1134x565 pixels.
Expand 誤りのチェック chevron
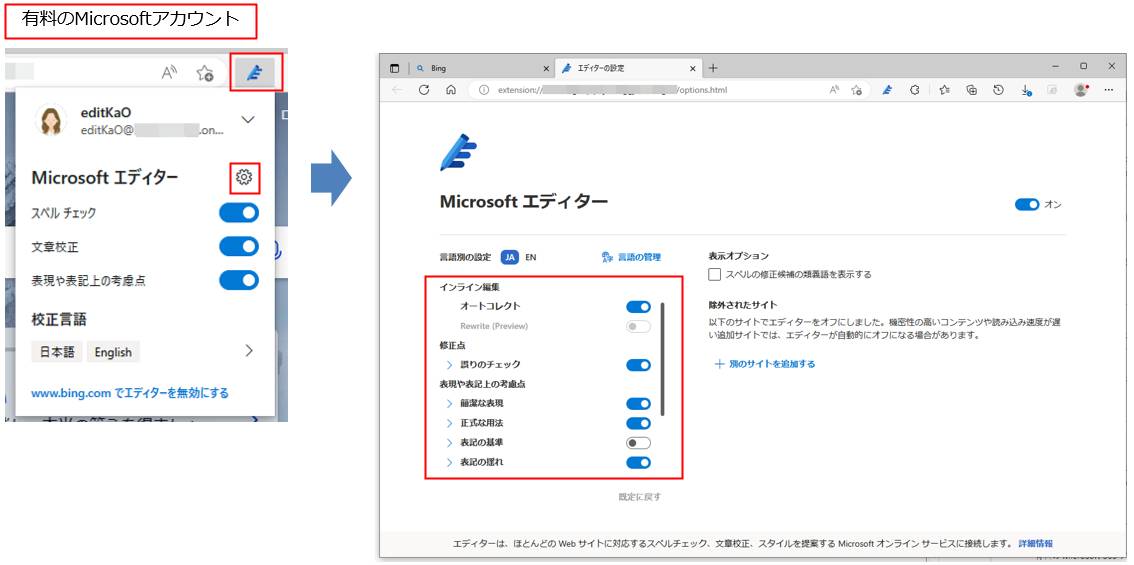449,365
